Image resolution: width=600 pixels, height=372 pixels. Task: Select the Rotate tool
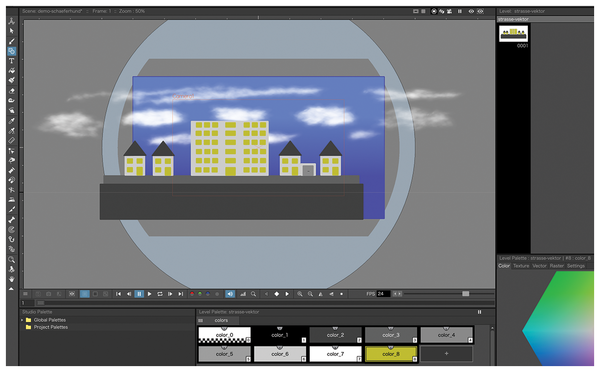point(11,269)
